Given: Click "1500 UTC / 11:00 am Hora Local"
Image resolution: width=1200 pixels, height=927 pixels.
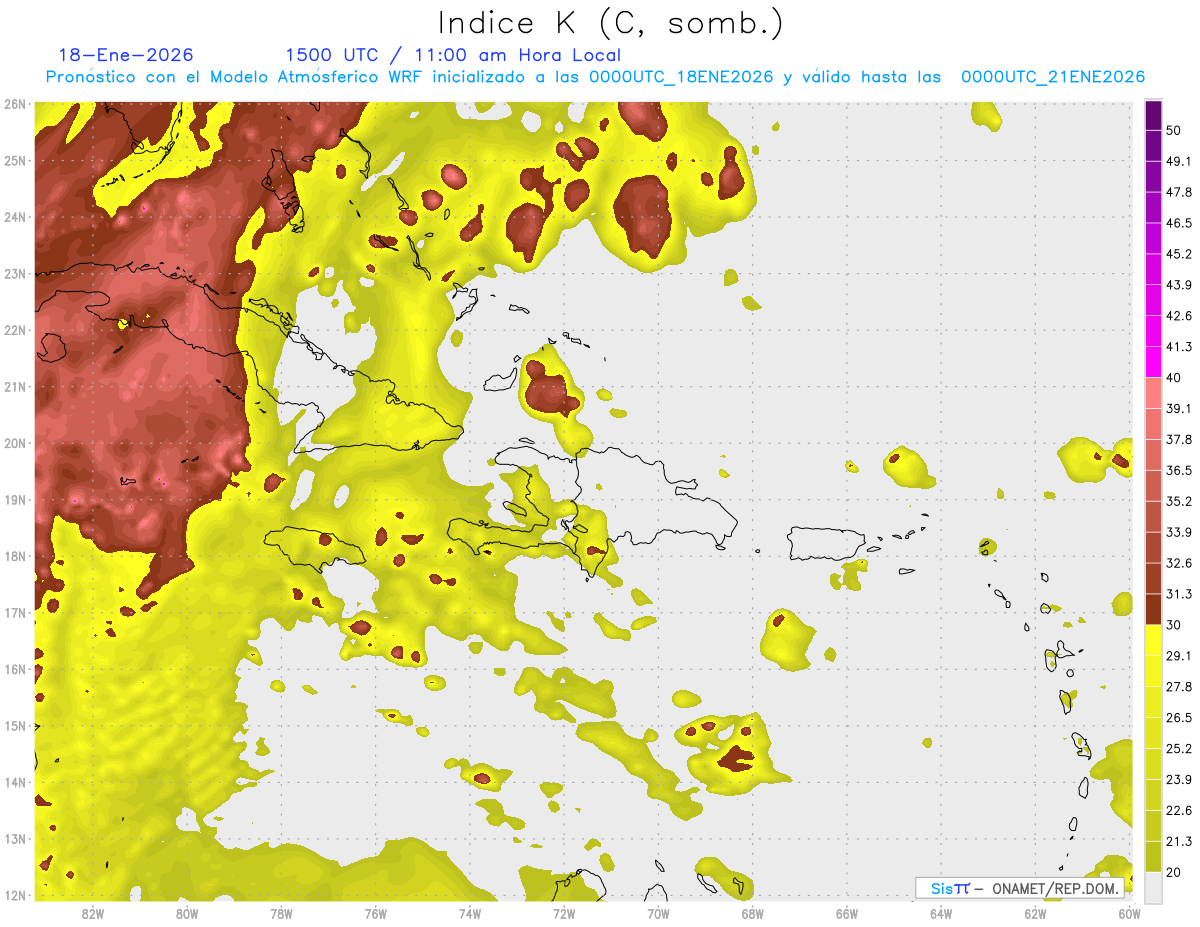Looking at the screenshot, I should coord(453,56).
